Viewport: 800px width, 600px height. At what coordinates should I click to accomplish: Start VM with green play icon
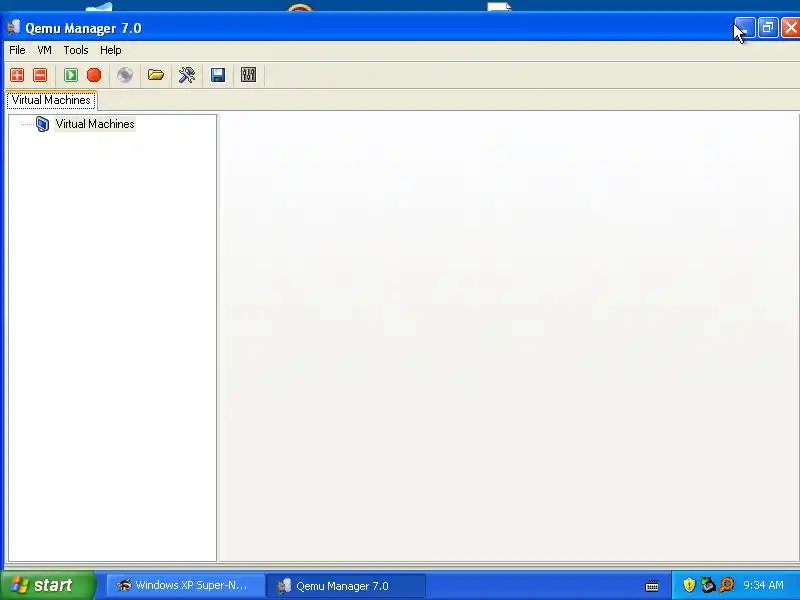click(x=71, y=75)
